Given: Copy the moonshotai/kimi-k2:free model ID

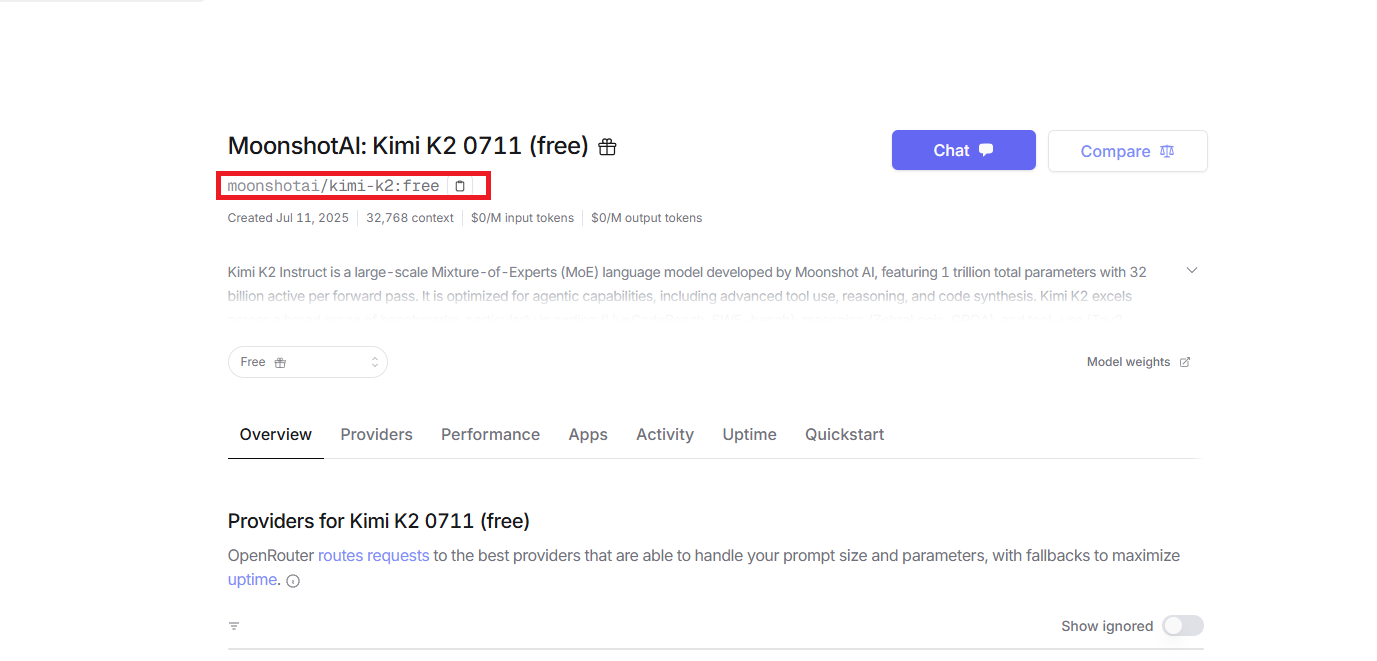Looking at the screenshot, I should click(x=460, y=186).
